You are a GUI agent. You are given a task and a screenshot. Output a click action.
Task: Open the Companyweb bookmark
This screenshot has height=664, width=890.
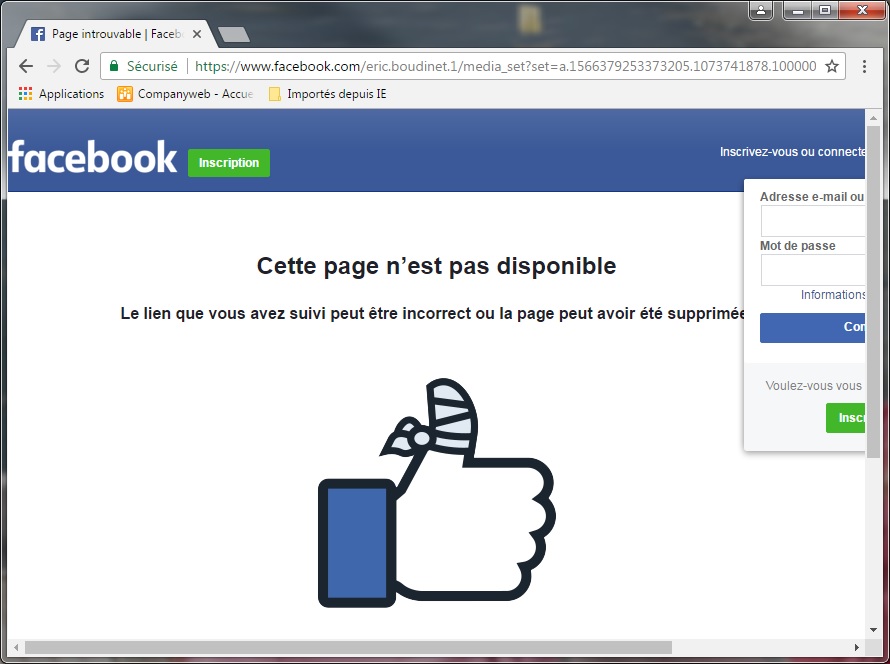click(185, 94)
